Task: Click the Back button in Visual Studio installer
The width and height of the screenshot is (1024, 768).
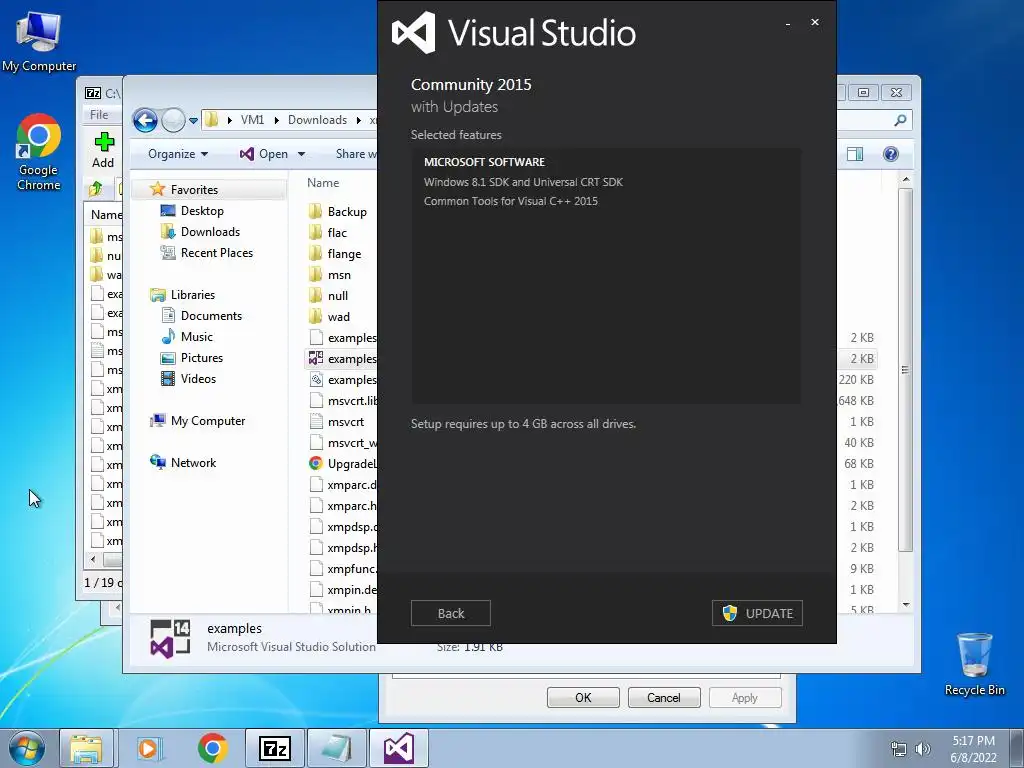Action: pyautogui.click(x=451, y=613)
